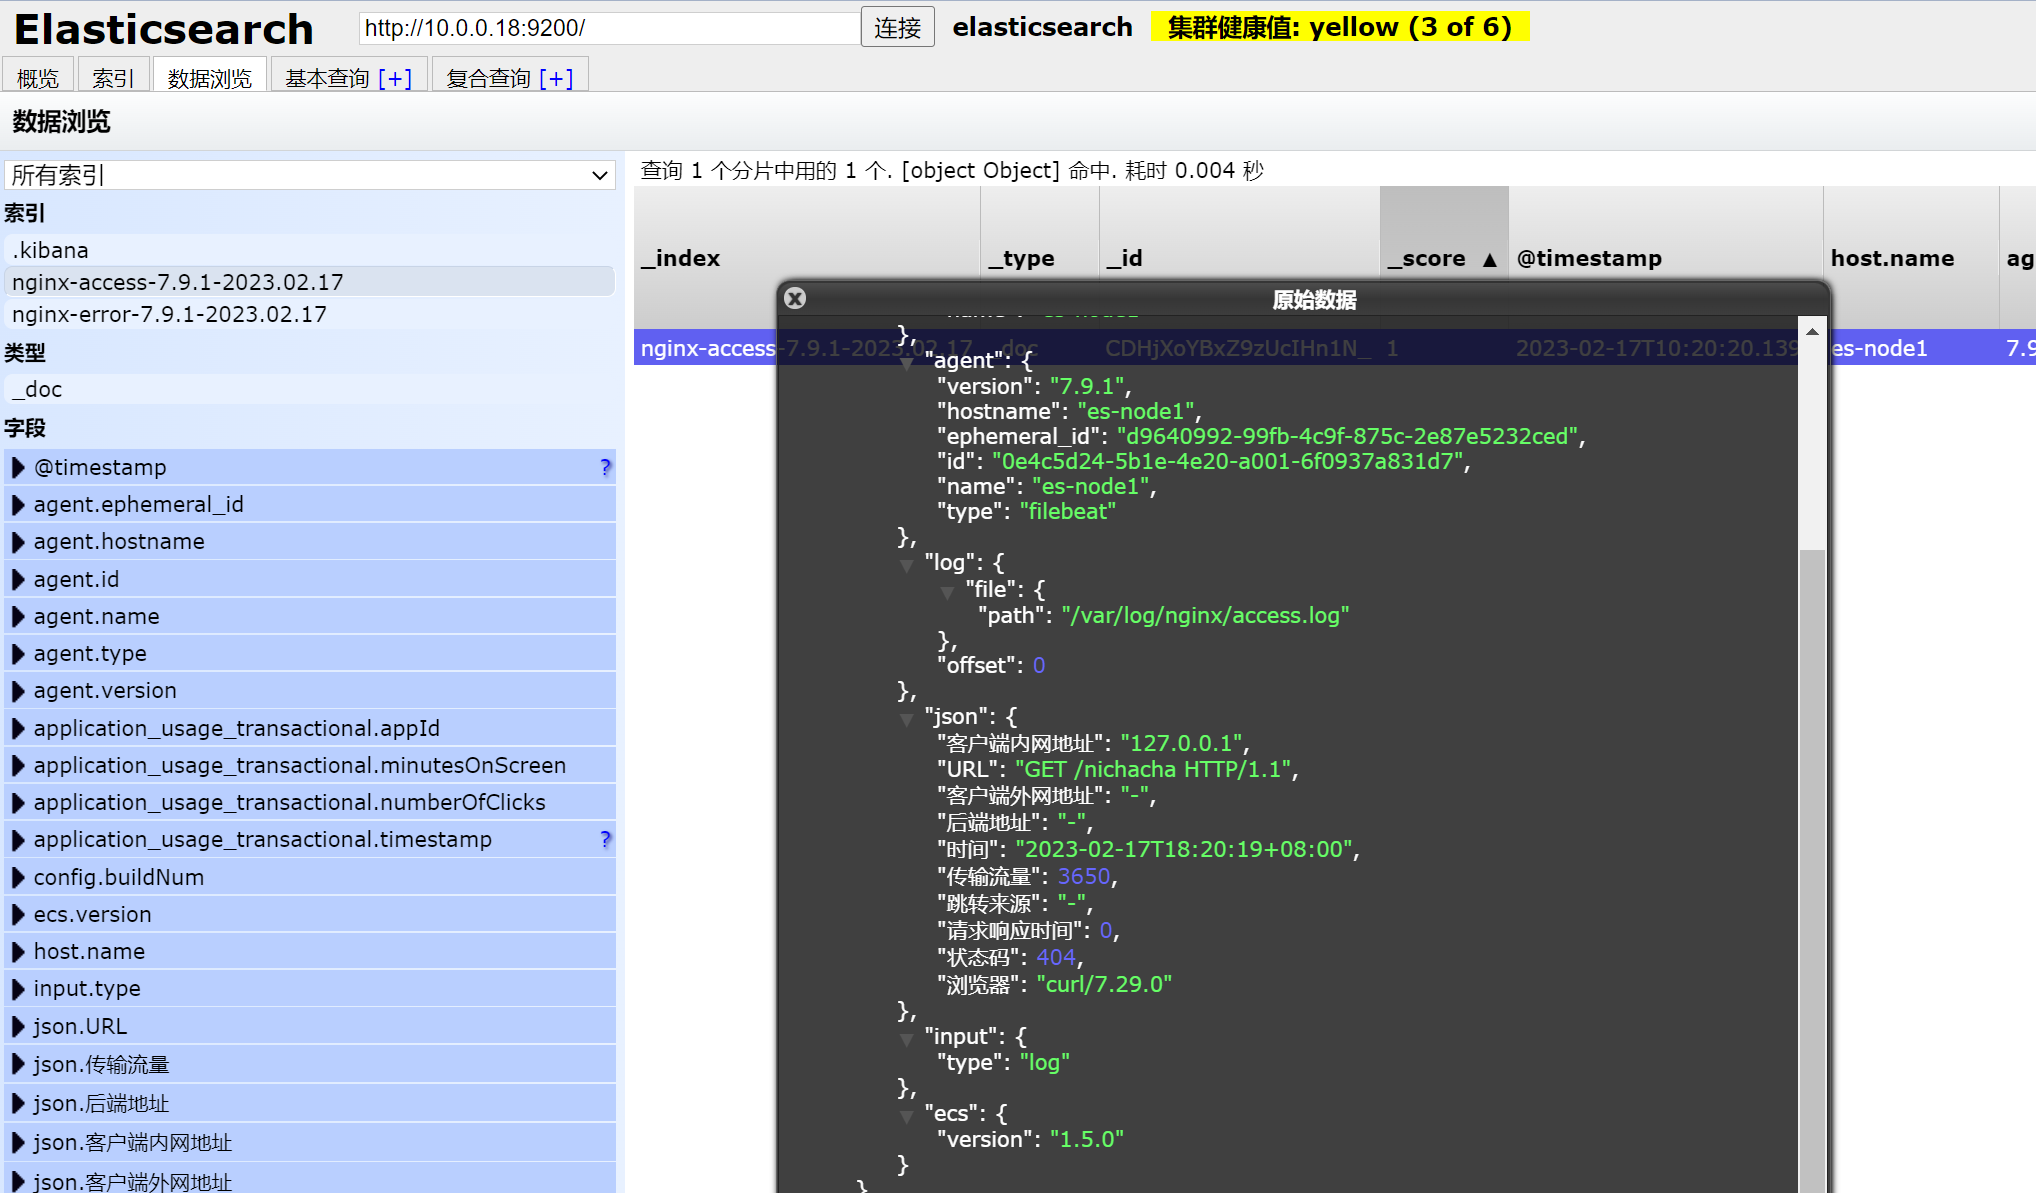Collapse the "agent" JSON node arrow
Viewport: 2036px width, 1193px height.
tap(907, 364)
